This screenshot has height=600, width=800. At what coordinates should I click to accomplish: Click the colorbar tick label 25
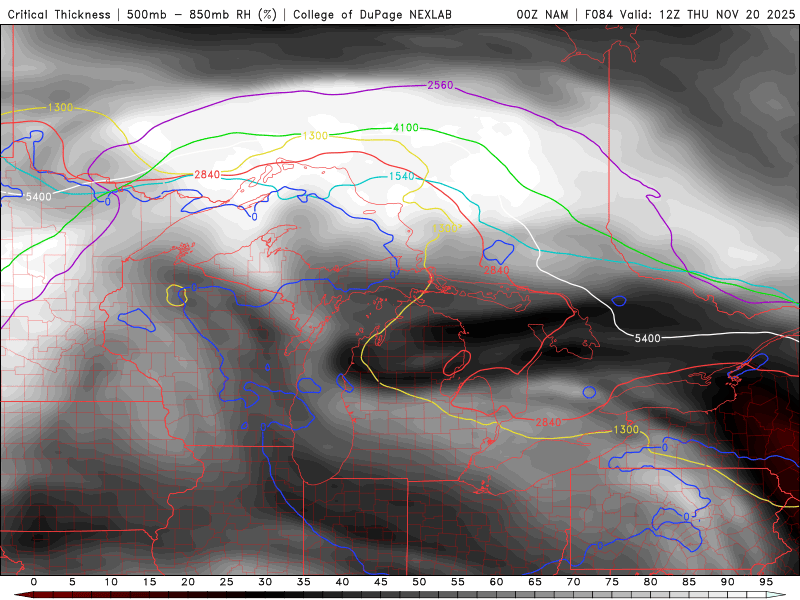[x=227, y=582]
